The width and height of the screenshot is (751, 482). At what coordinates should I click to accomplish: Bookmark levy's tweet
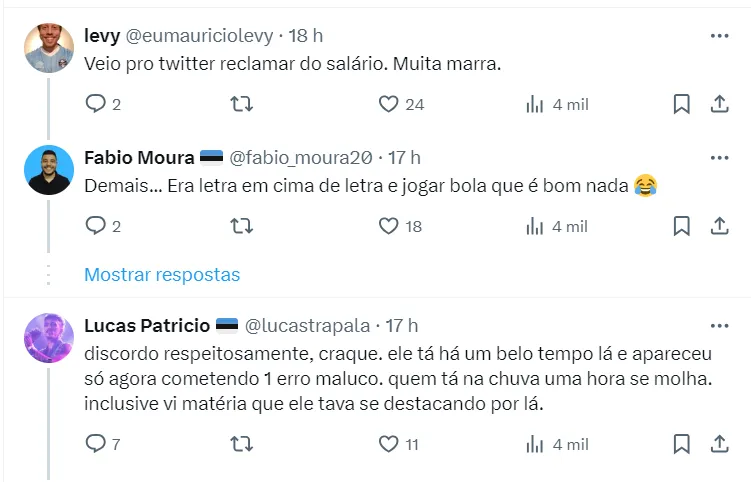click(x=681, y=105)
